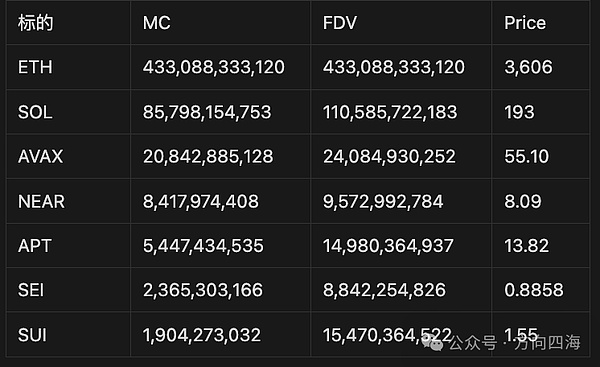Screen dimensions: 600x367
Task: Click ETH market cap 433,088,333,120 in MC column
Action: (214, 67)
